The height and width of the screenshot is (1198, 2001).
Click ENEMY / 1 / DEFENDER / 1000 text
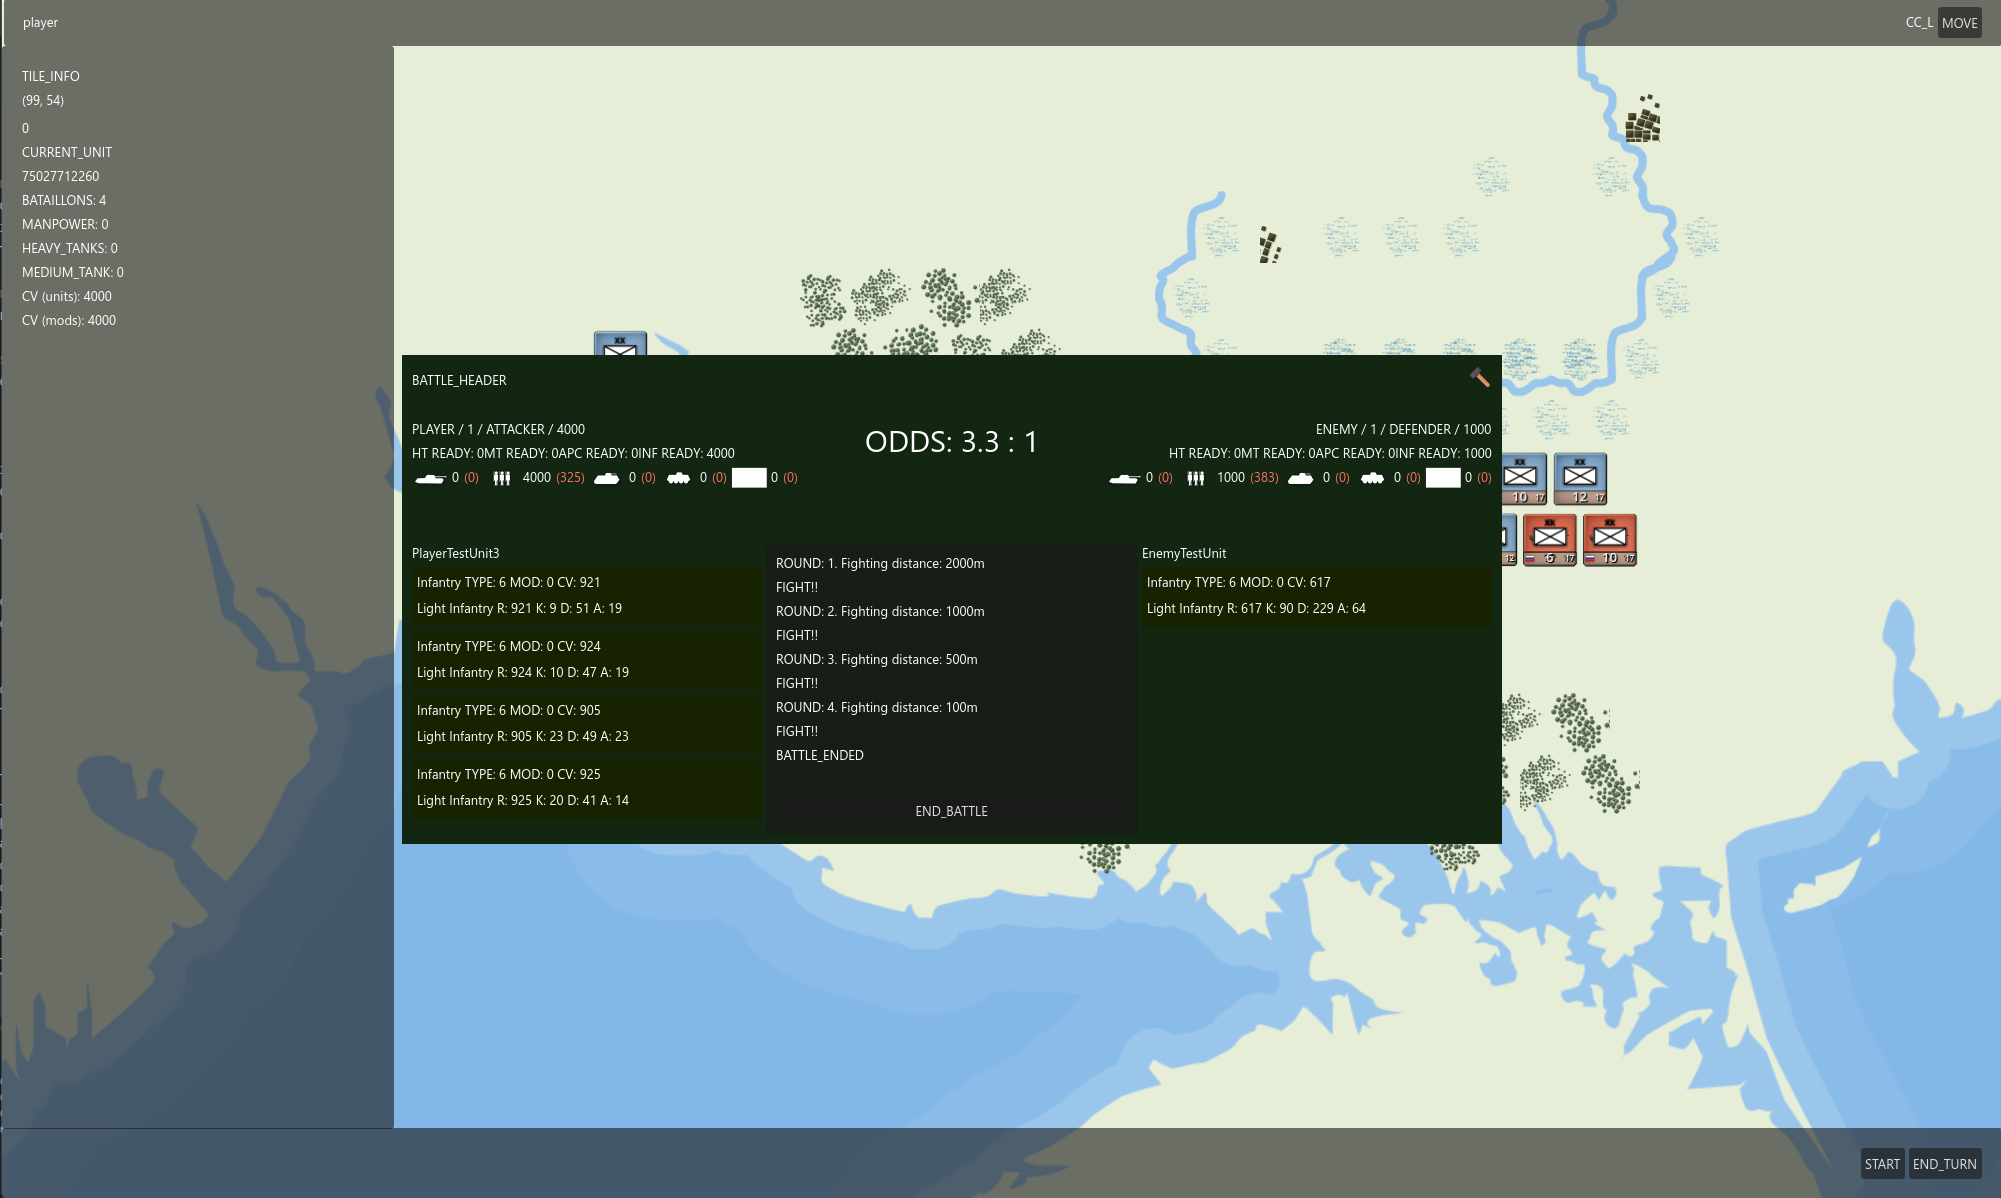(1403, 429)
